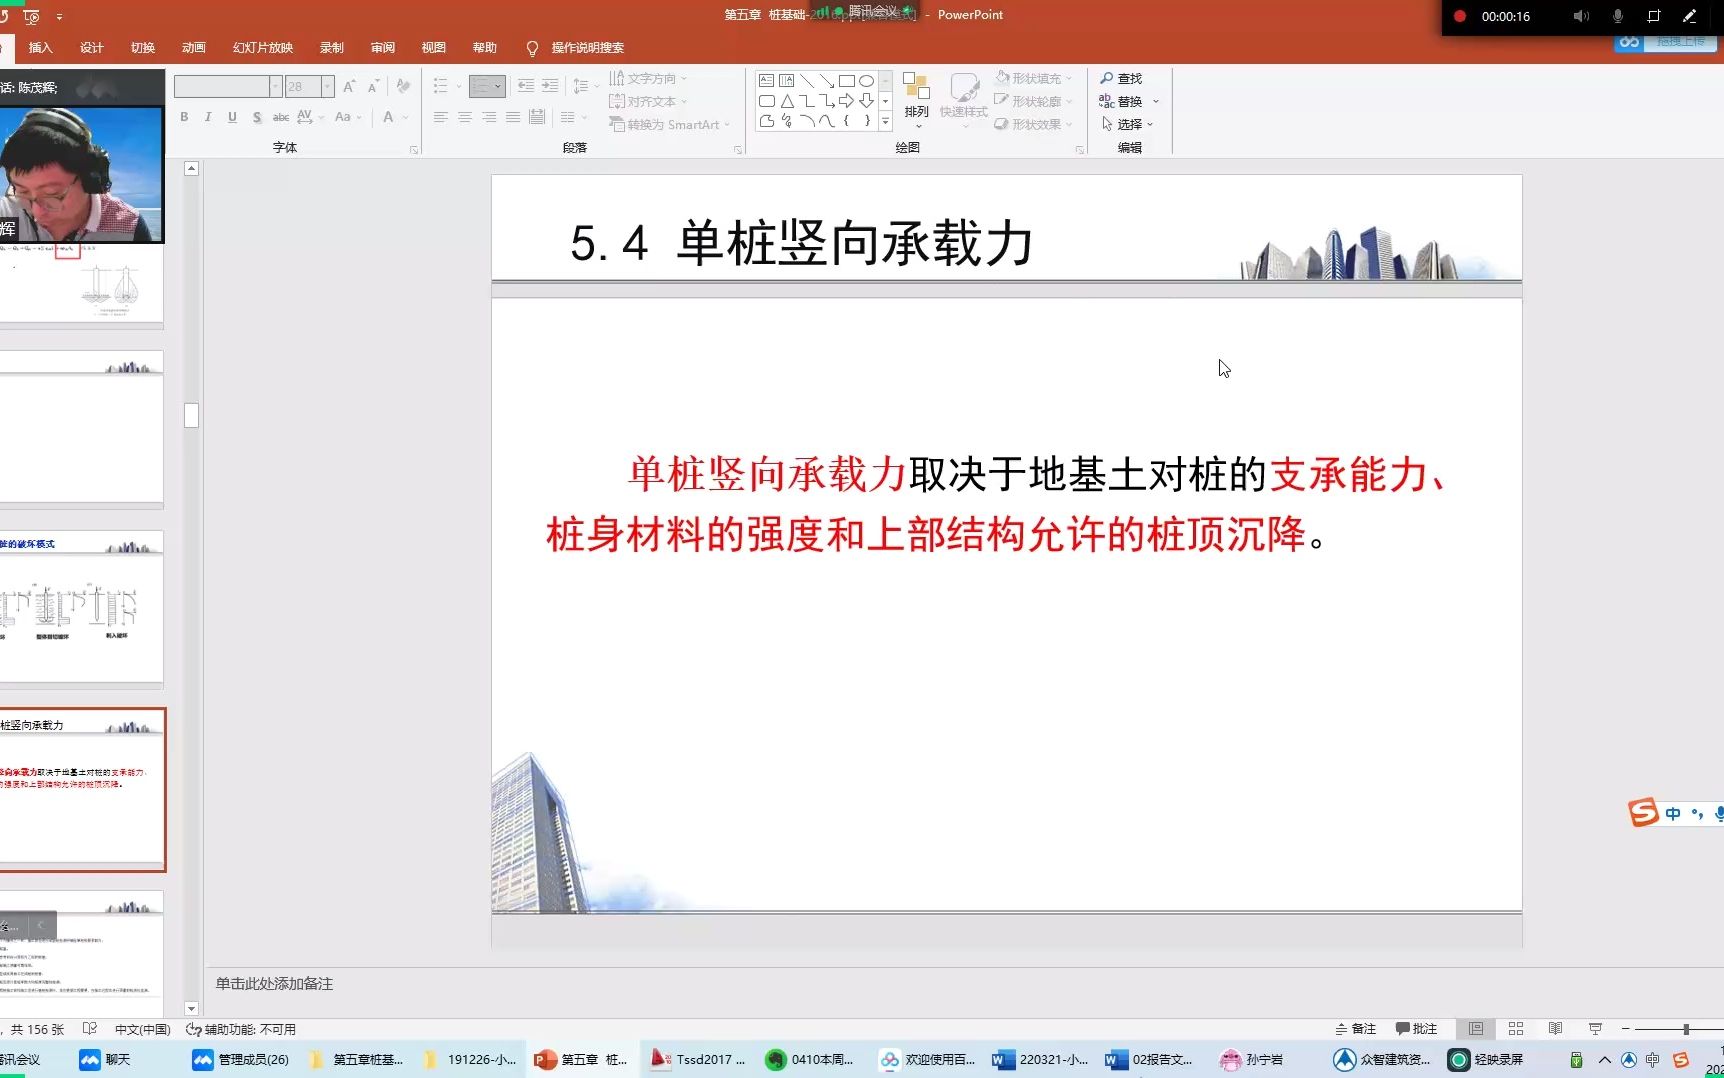Click the zoom slider handle
Image resolution: width=1724 pixels, height=1078 pixels.
(x=1686, y=1029)
